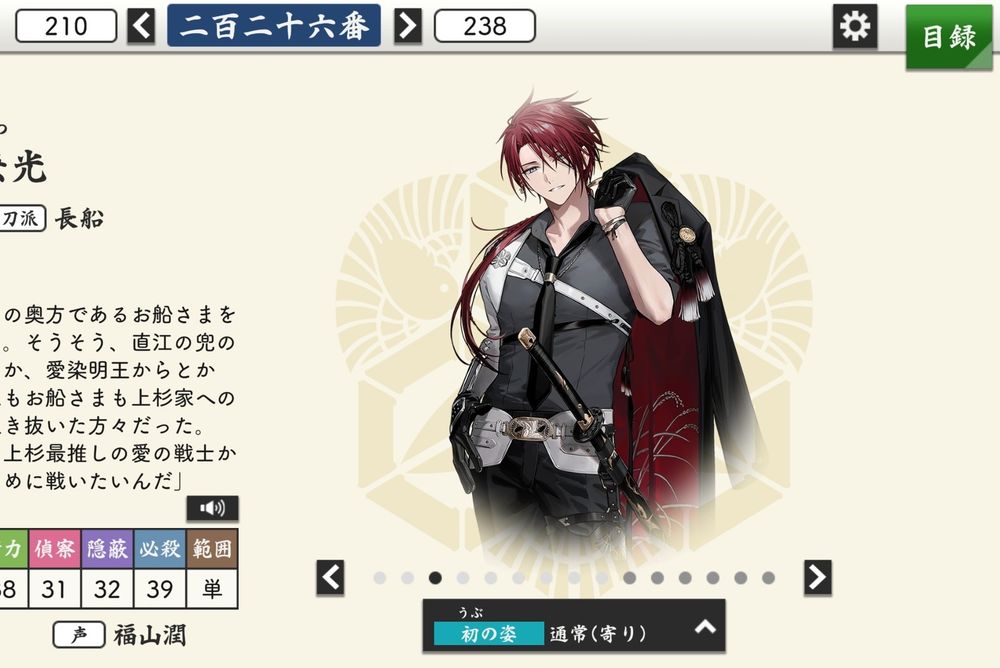
Task: Click the 偵察 stat header
Action: tap(54, 549)
